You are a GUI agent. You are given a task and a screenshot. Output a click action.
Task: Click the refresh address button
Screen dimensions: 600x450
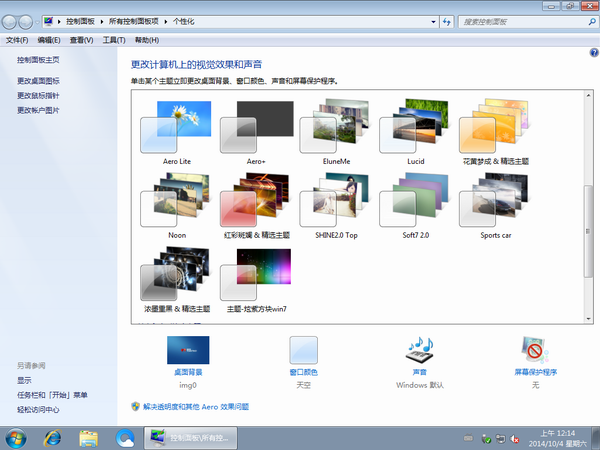click(447, 22)
